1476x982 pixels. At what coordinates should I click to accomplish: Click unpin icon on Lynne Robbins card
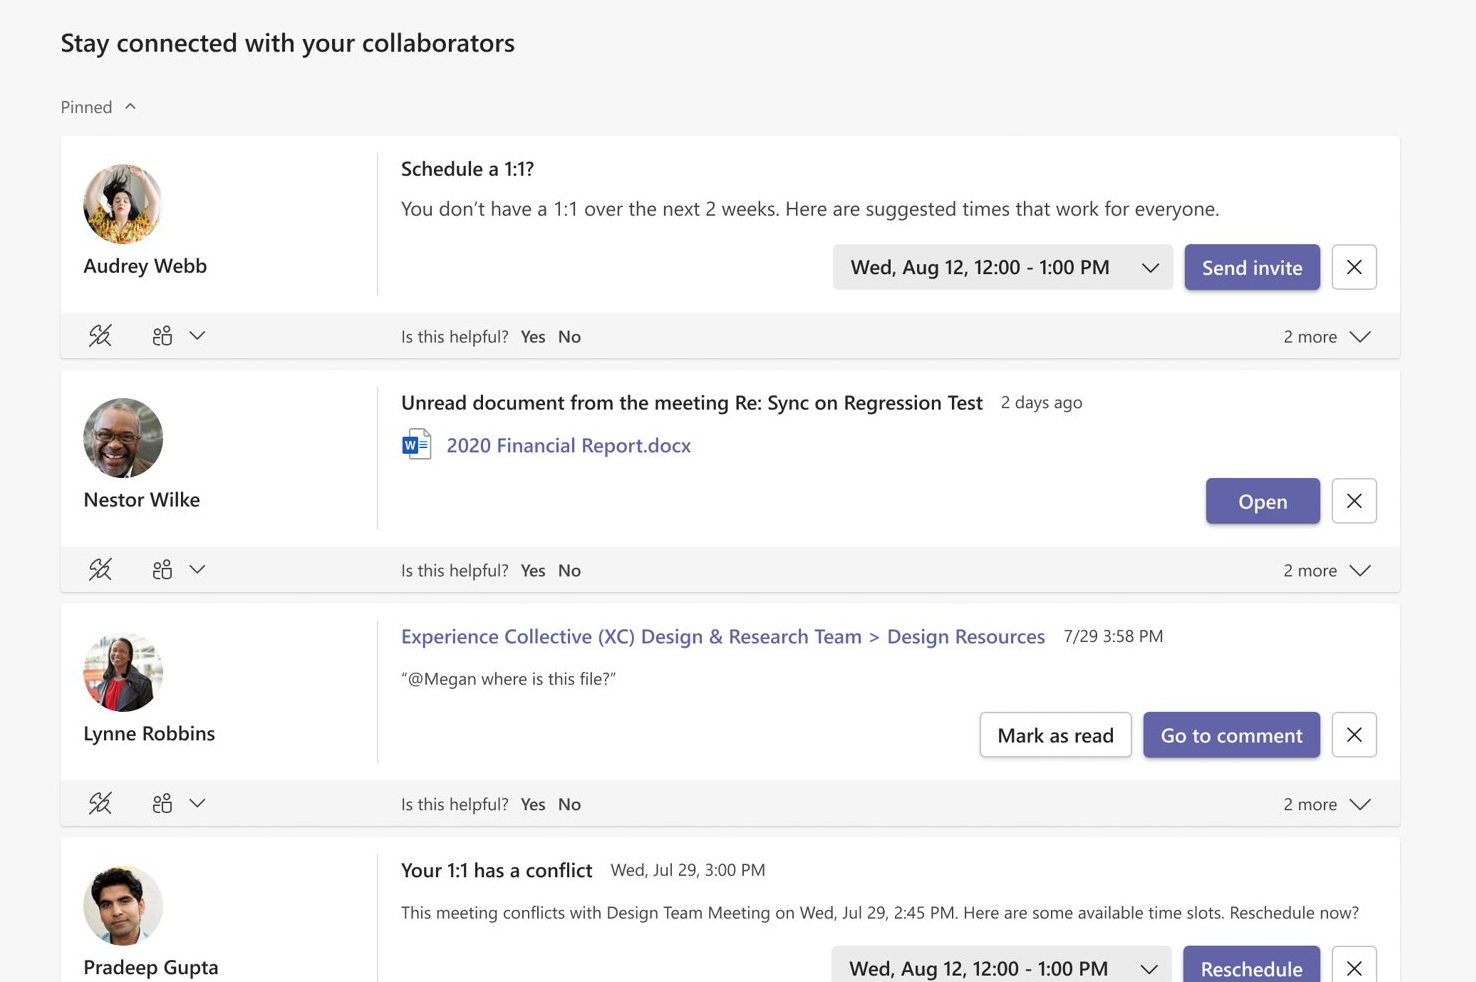100,804
